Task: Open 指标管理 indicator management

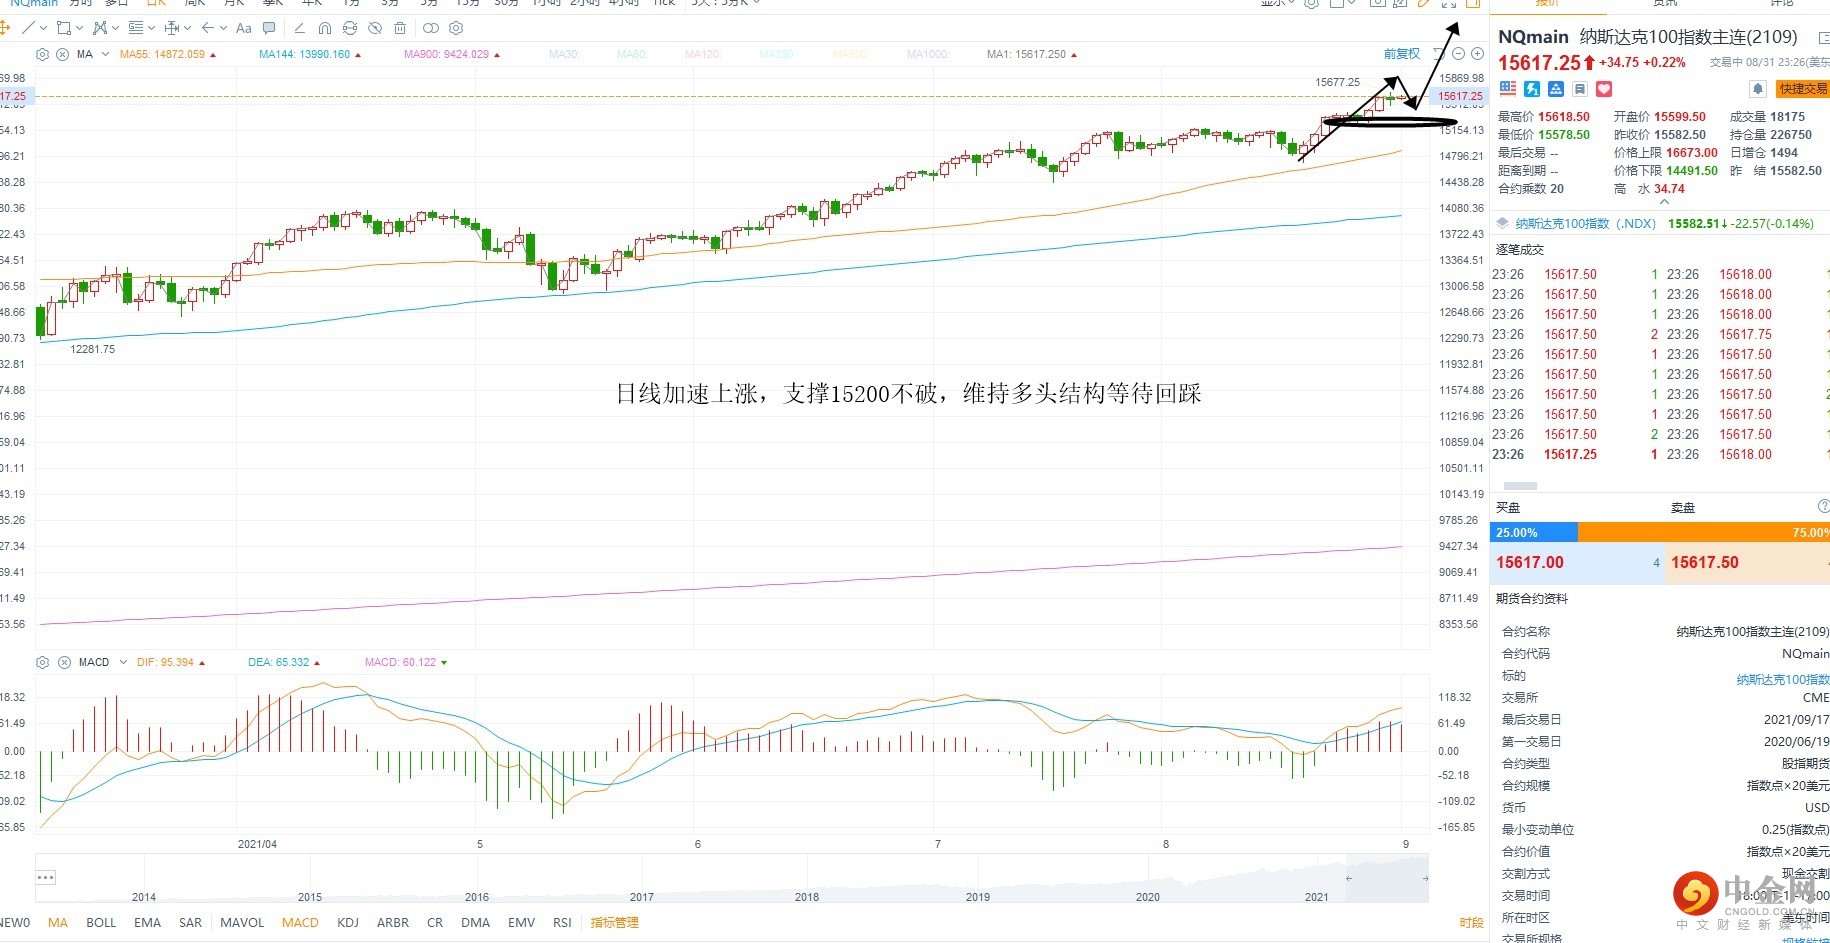Action: click(x=614, y=922)
